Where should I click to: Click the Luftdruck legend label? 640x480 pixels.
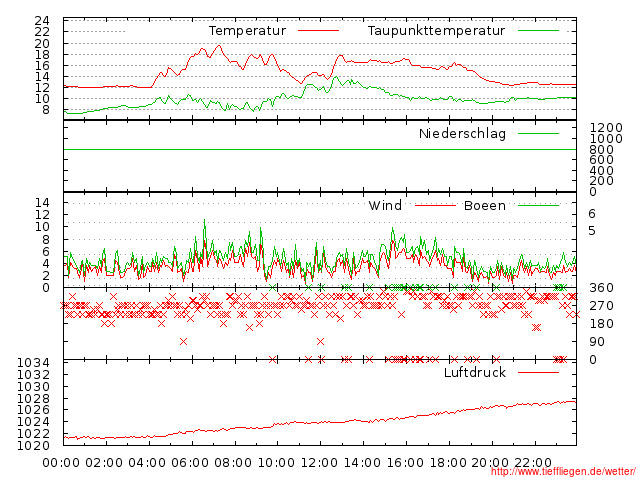tap(474, 373)
